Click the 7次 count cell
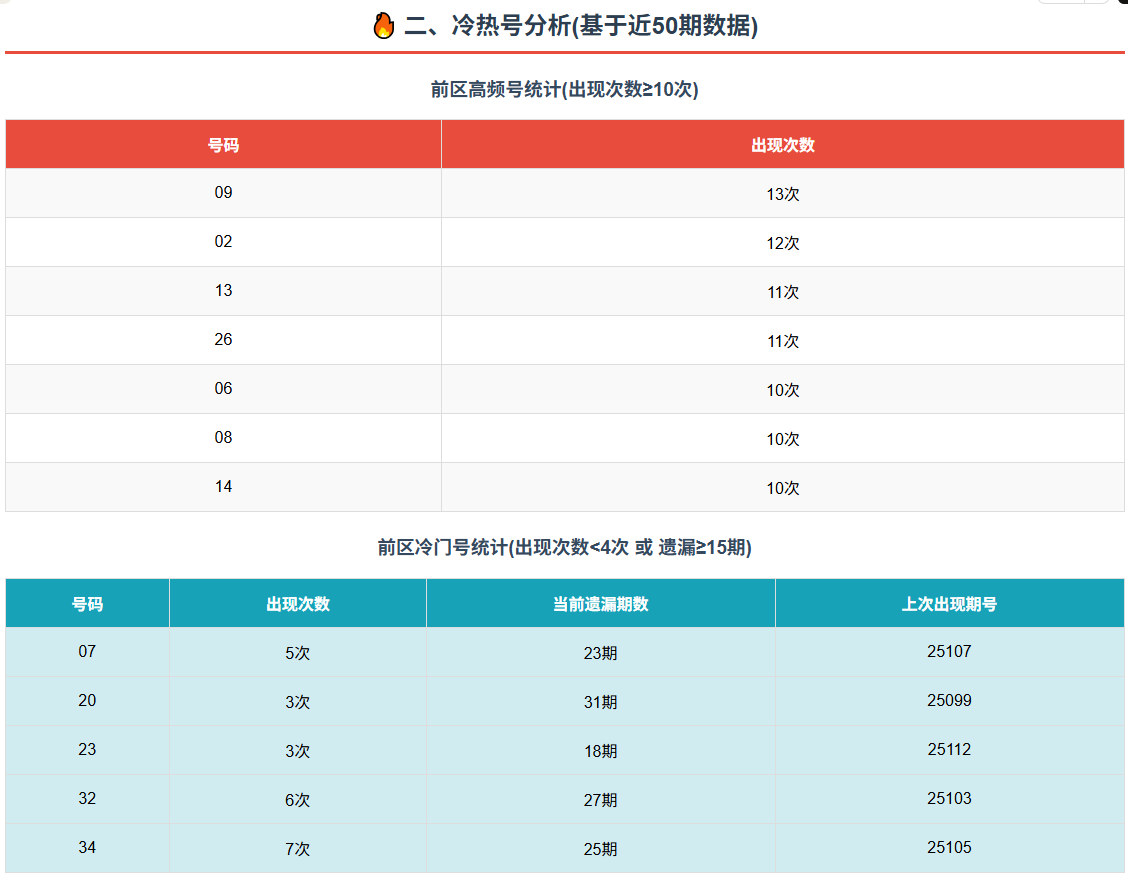 pos(297,849)
